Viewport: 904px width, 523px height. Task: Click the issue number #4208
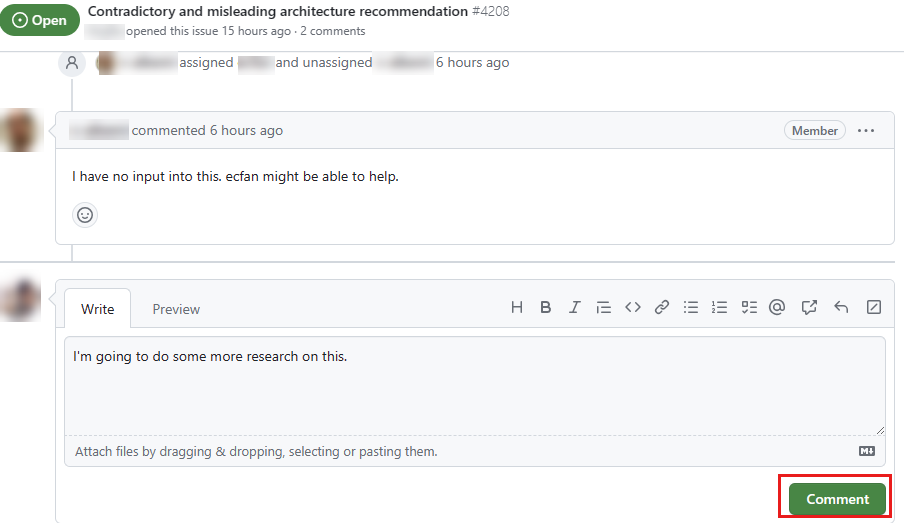[x=491, y=12]
